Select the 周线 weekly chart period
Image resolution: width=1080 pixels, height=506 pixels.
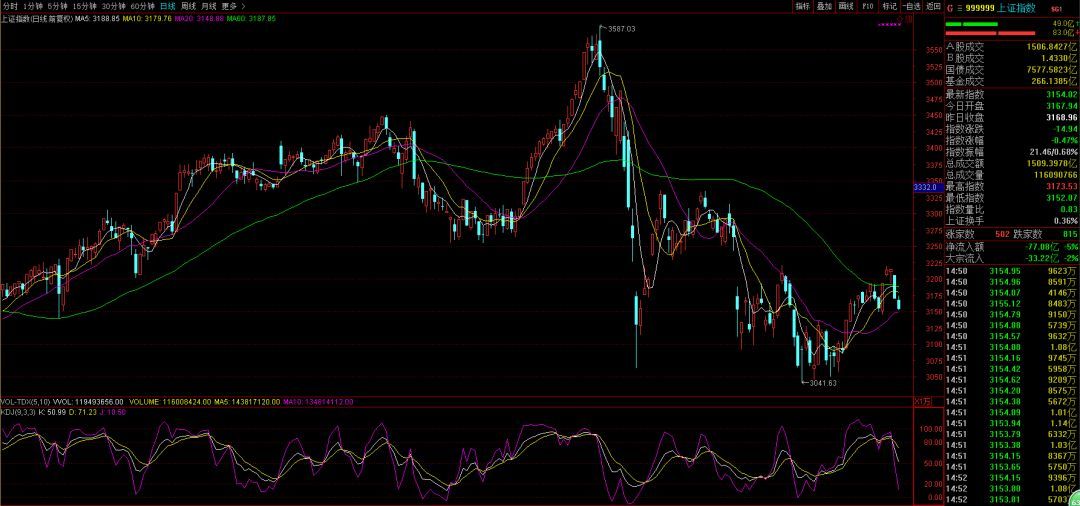click(x=188, y=6)
